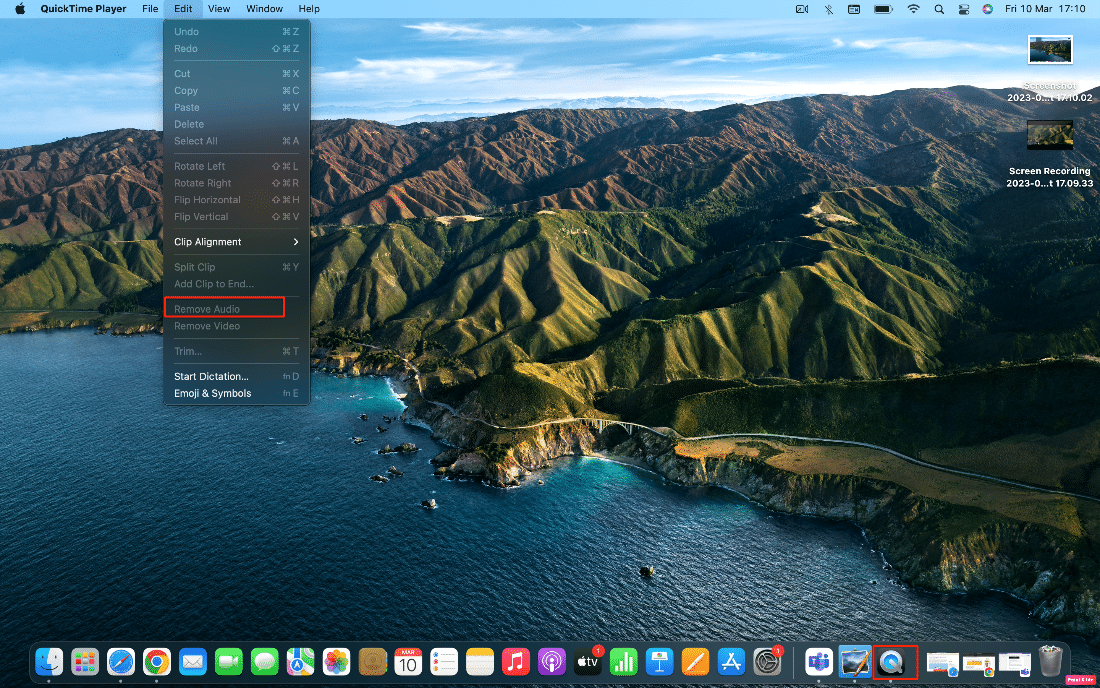Open Spotlight search in menu bar
1100x688 pixels.
click(x=939, y=9)
